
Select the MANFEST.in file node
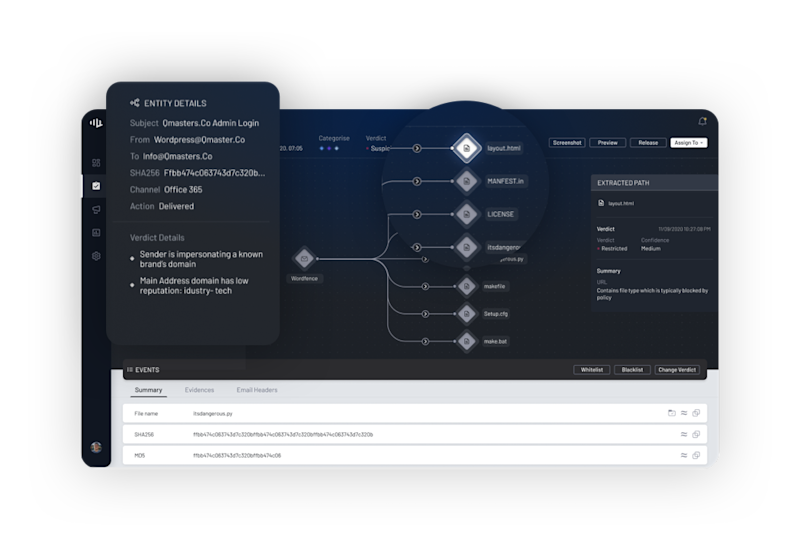tap(466, 181)
